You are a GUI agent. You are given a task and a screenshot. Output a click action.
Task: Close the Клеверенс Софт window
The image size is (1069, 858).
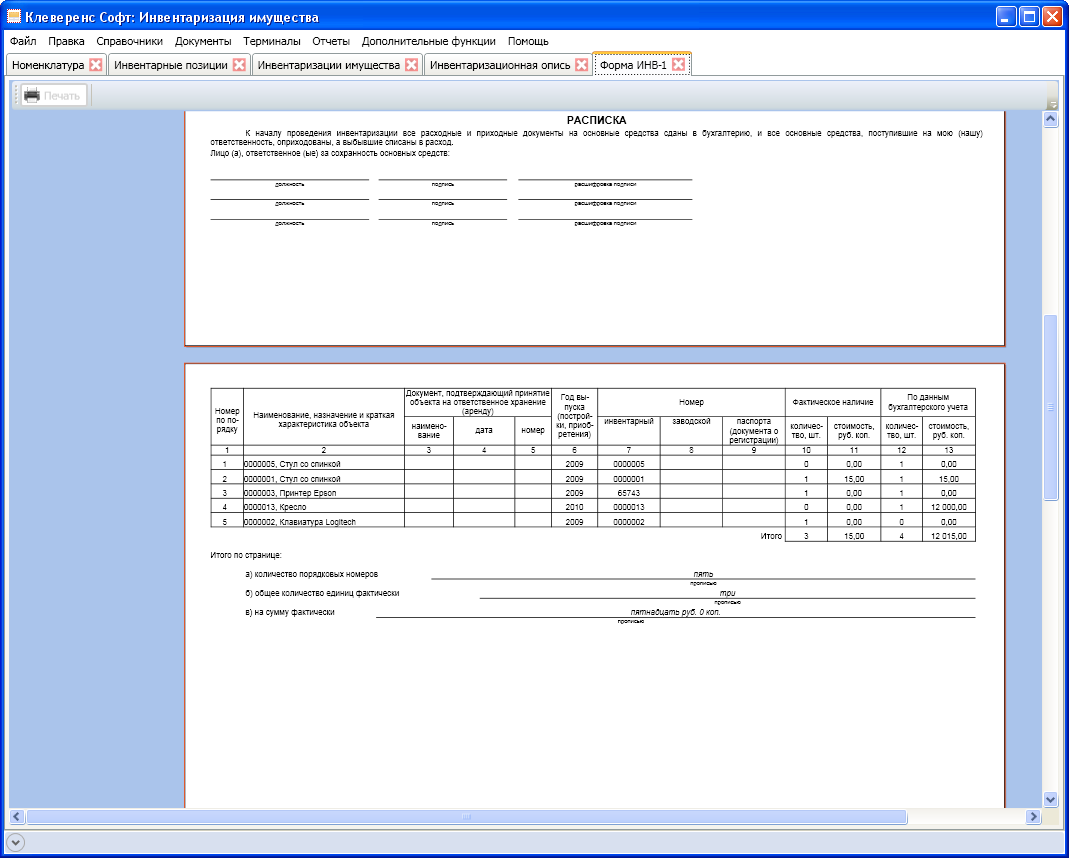pos(1053,16)
